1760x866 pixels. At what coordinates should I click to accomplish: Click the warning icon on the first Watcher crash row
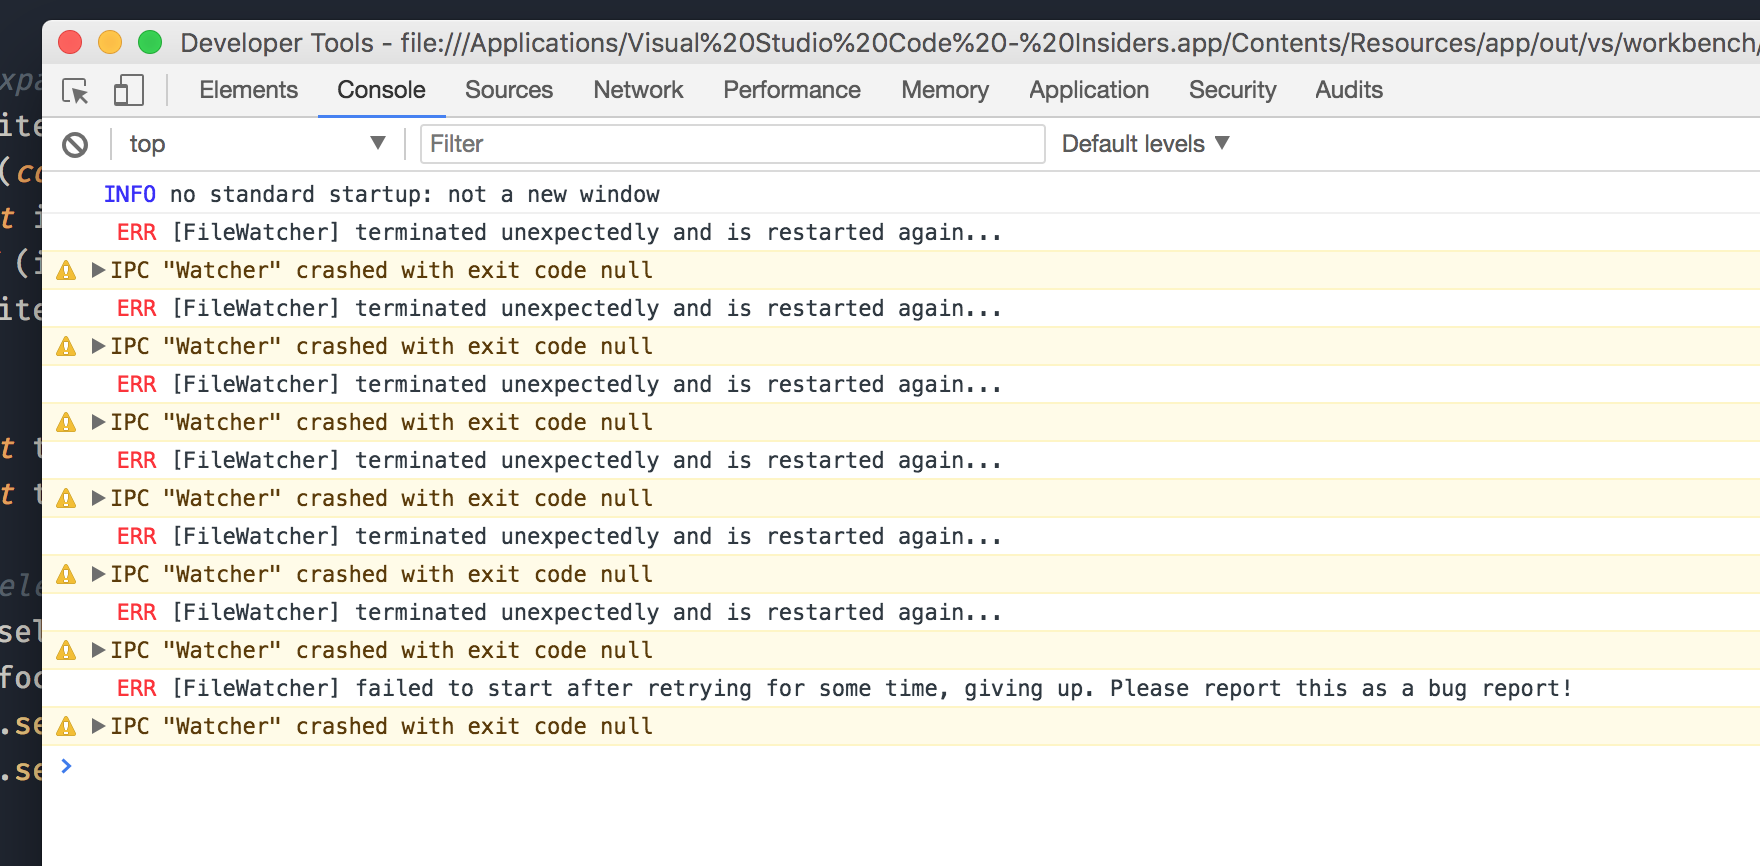(66, 270)
